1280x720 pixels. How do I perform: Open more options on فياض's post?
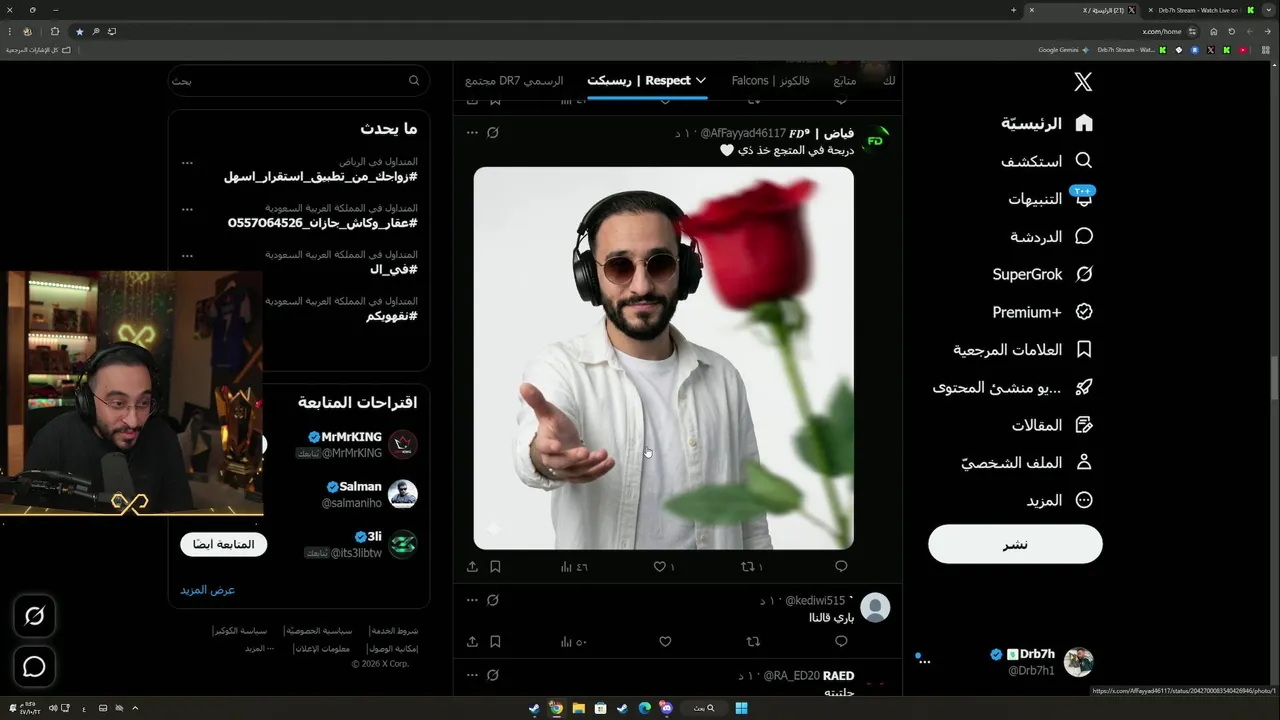coord(472,132)
